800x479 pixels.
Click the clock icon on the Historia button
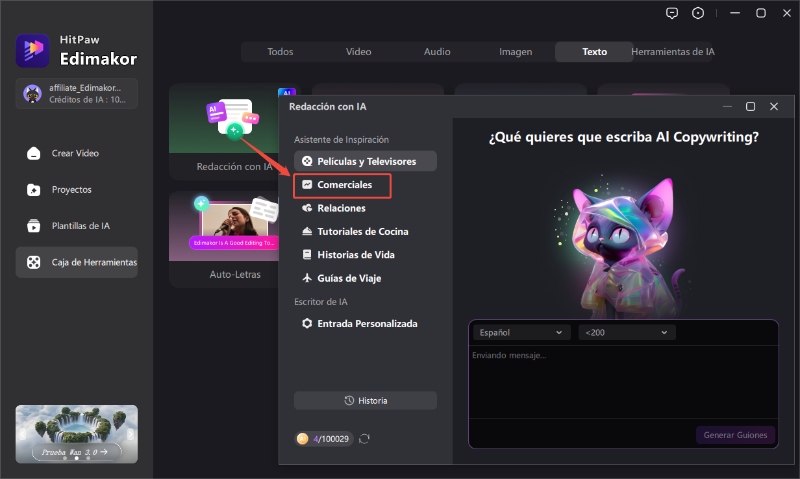[349, 400]
